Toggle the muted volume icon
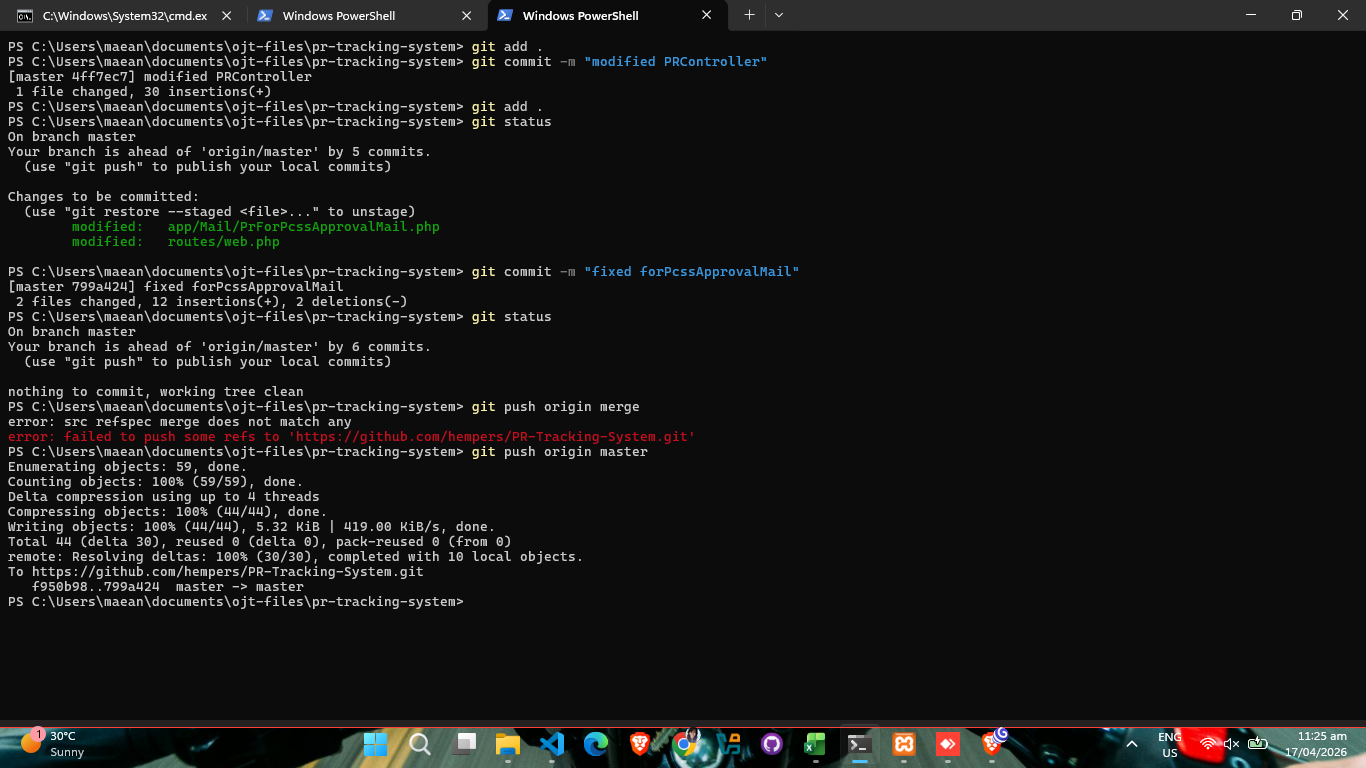The height and width of the screenshot is (768, 1366). pyautogui.click(x=1232, y=744)
